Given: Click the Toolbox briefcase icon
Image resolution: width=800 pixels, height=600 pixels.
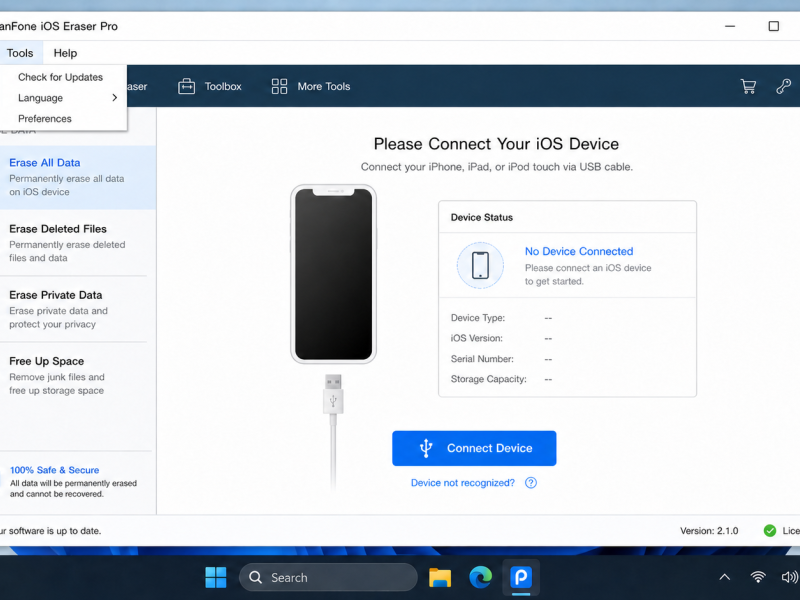Looking at the screenshot, I should coord(186,86).
